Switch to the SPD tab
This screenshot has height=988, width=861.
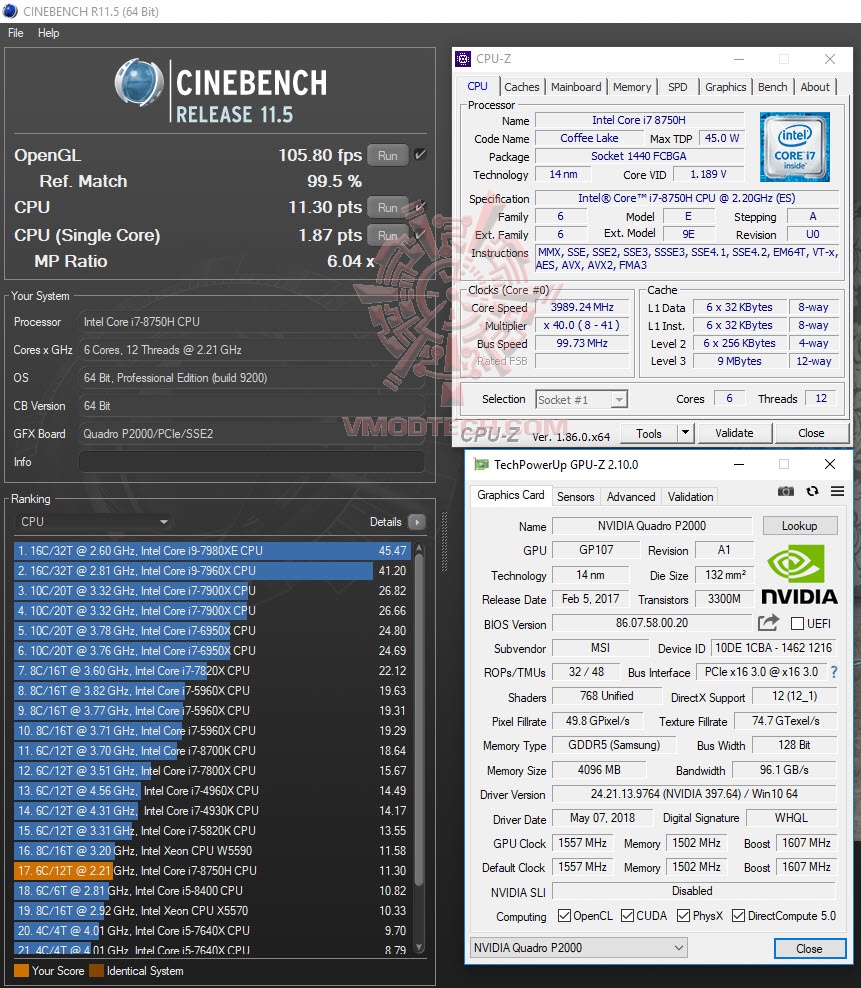coord(678,87)
